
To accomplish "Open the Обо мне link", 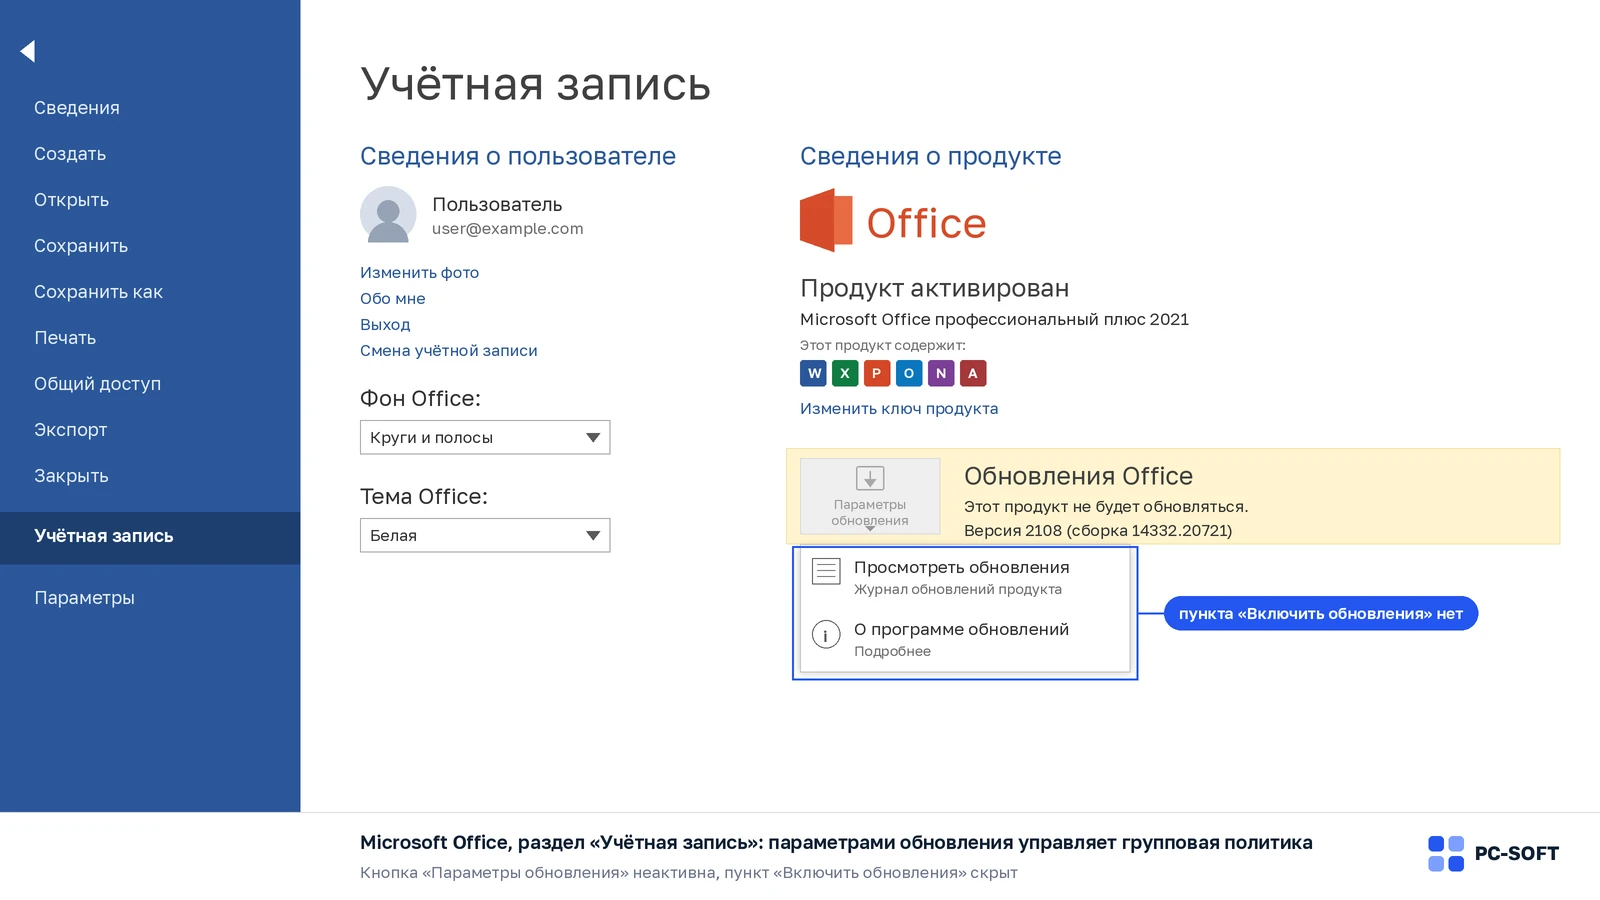I will pos(393,298).
